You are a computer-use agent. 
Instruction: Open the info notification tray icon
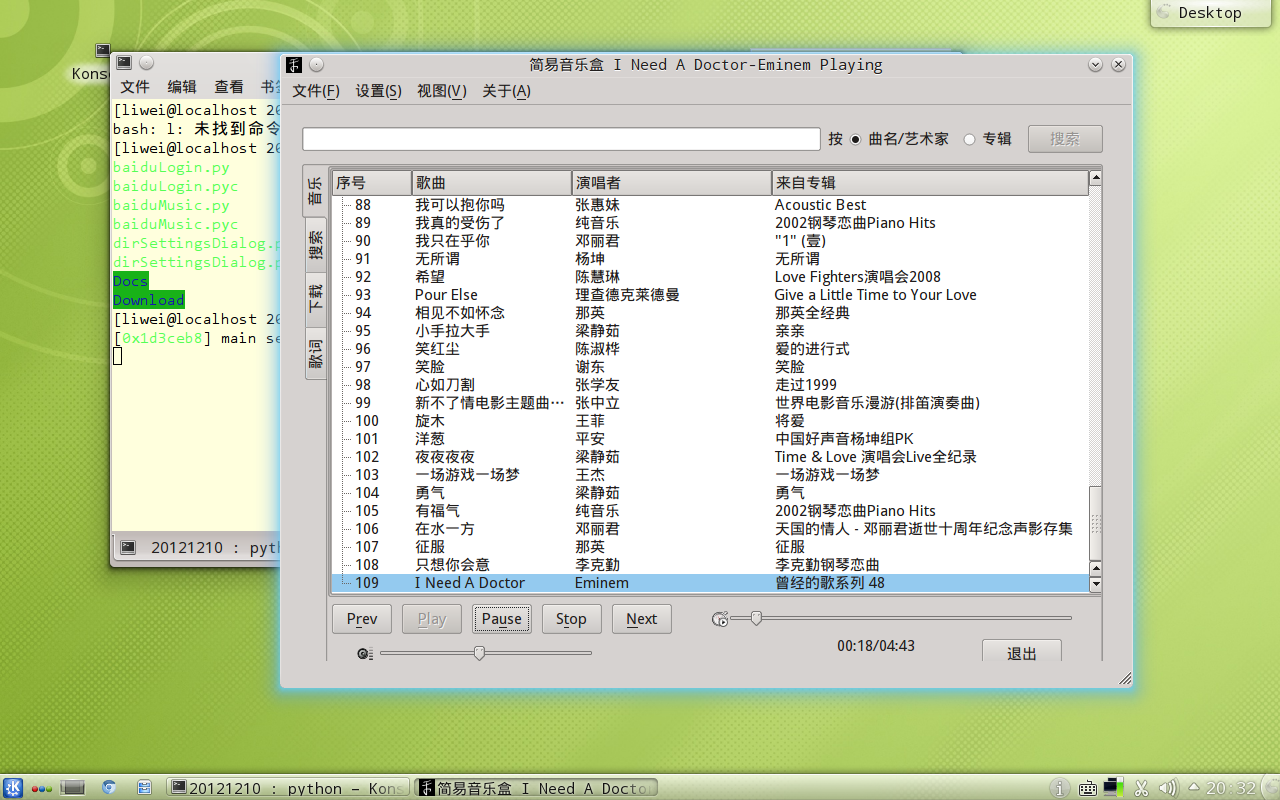tap(1061, 788)
